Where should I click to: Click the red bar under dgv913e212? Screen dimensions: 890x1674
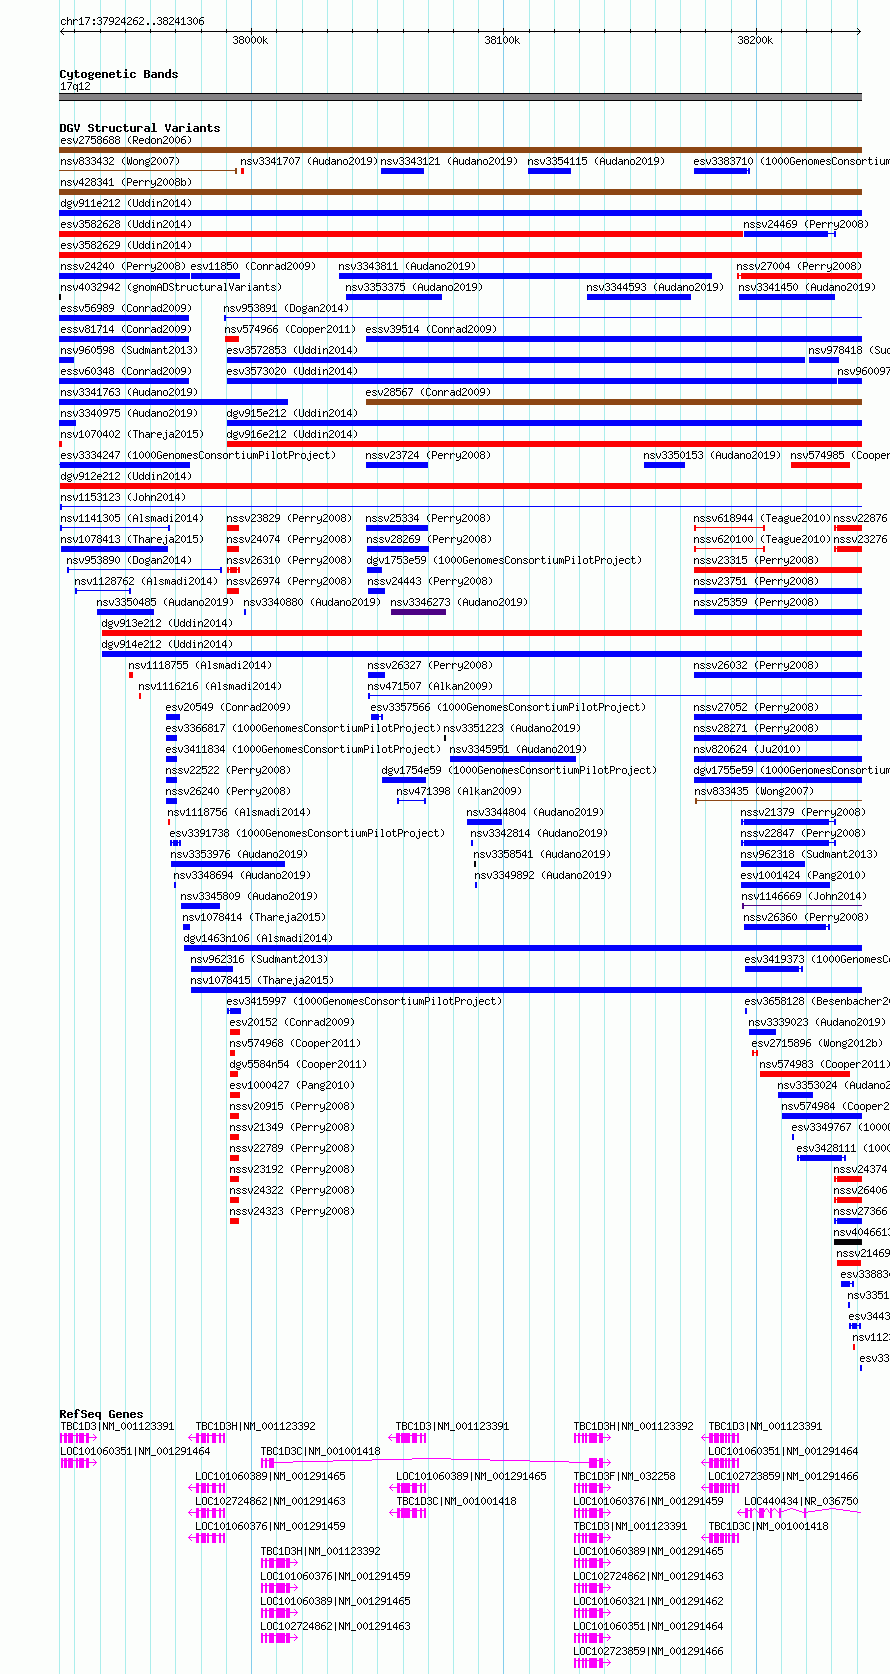481,633
